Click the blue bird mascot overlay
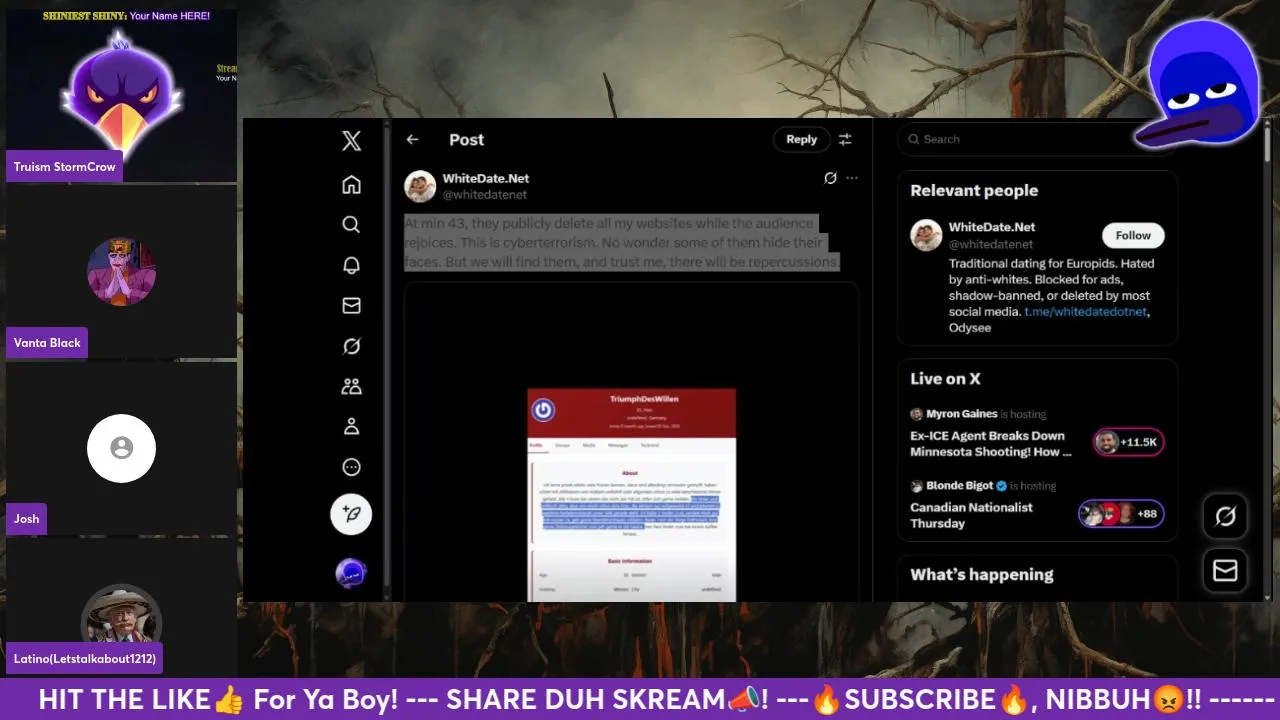The image size is (1280, 720). (1198, 85)
